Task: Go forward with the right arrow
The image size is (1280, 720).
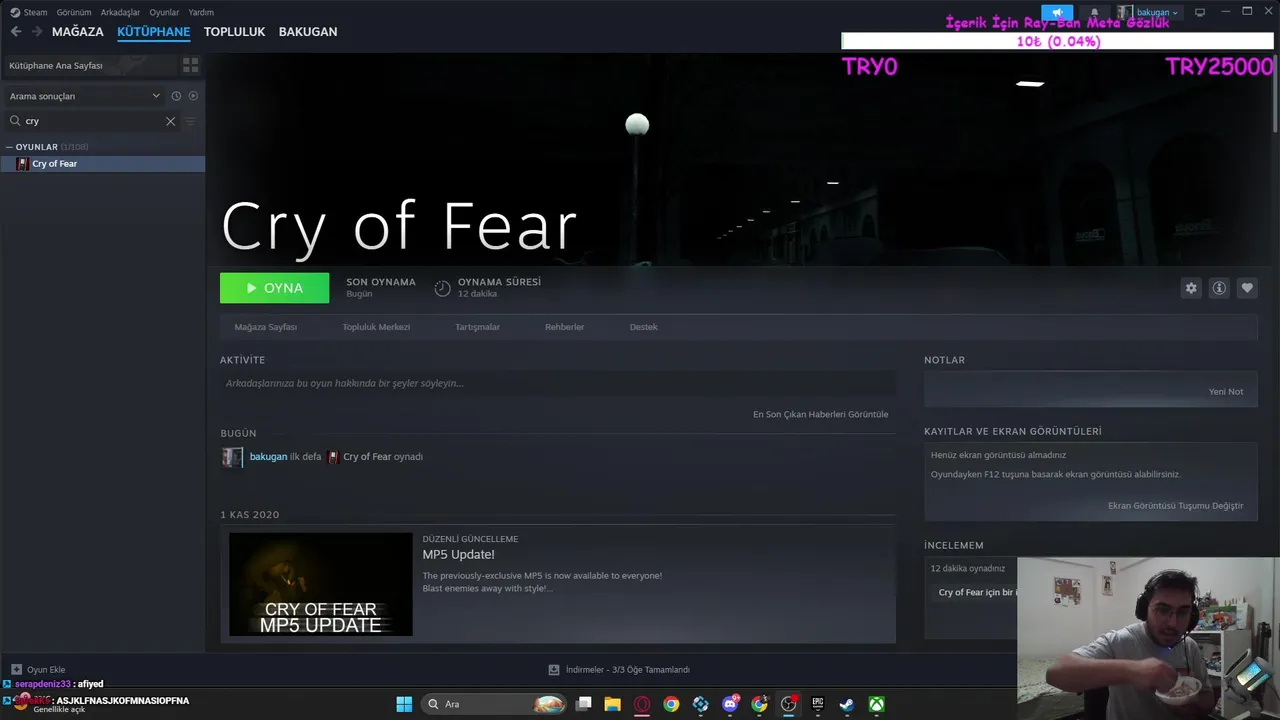Action: point(37,32)
